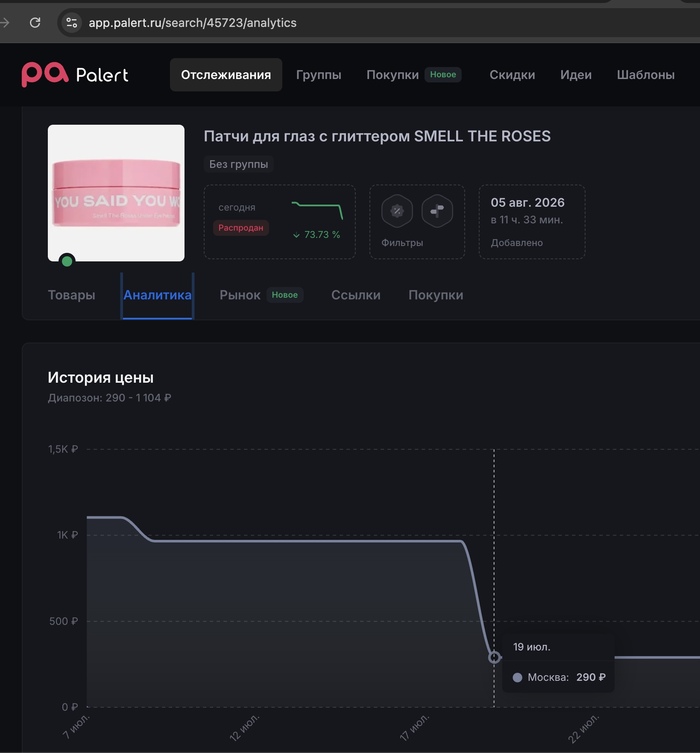Go to Группы in top navigation
This screenshot has height=753, width=700.
[x=319, y=74]
